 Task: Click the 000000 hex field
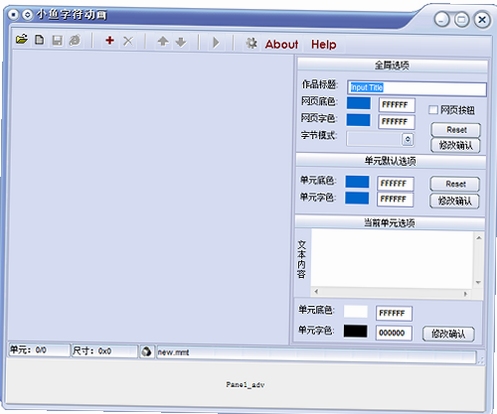[394, 333]
